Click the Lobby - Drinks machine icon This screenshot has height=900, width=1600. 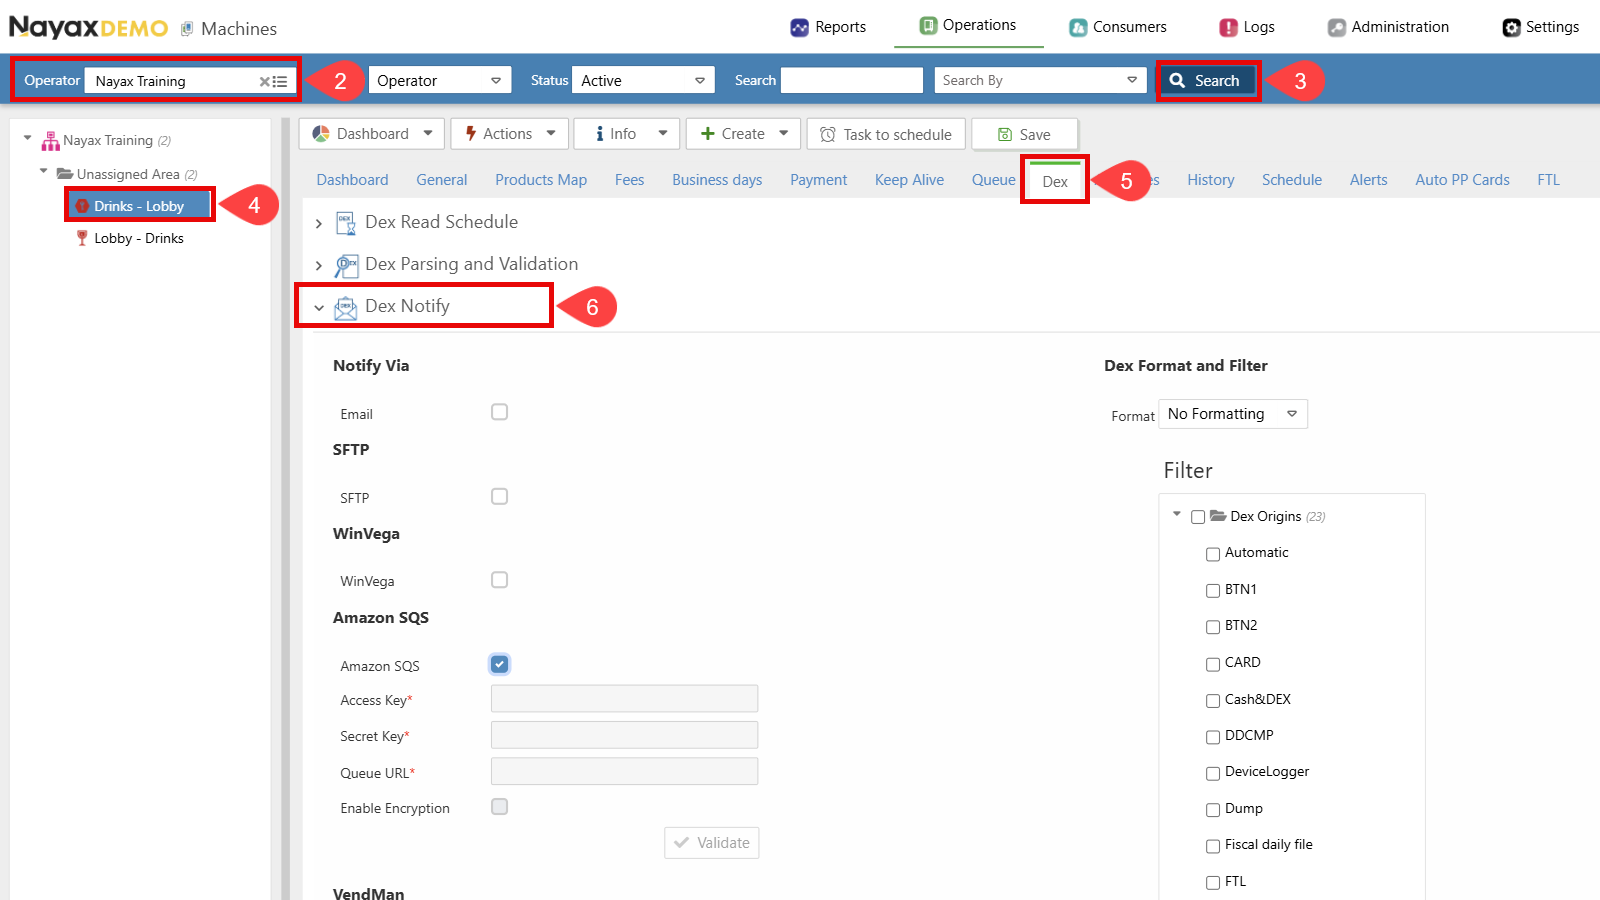pos(82,238)
